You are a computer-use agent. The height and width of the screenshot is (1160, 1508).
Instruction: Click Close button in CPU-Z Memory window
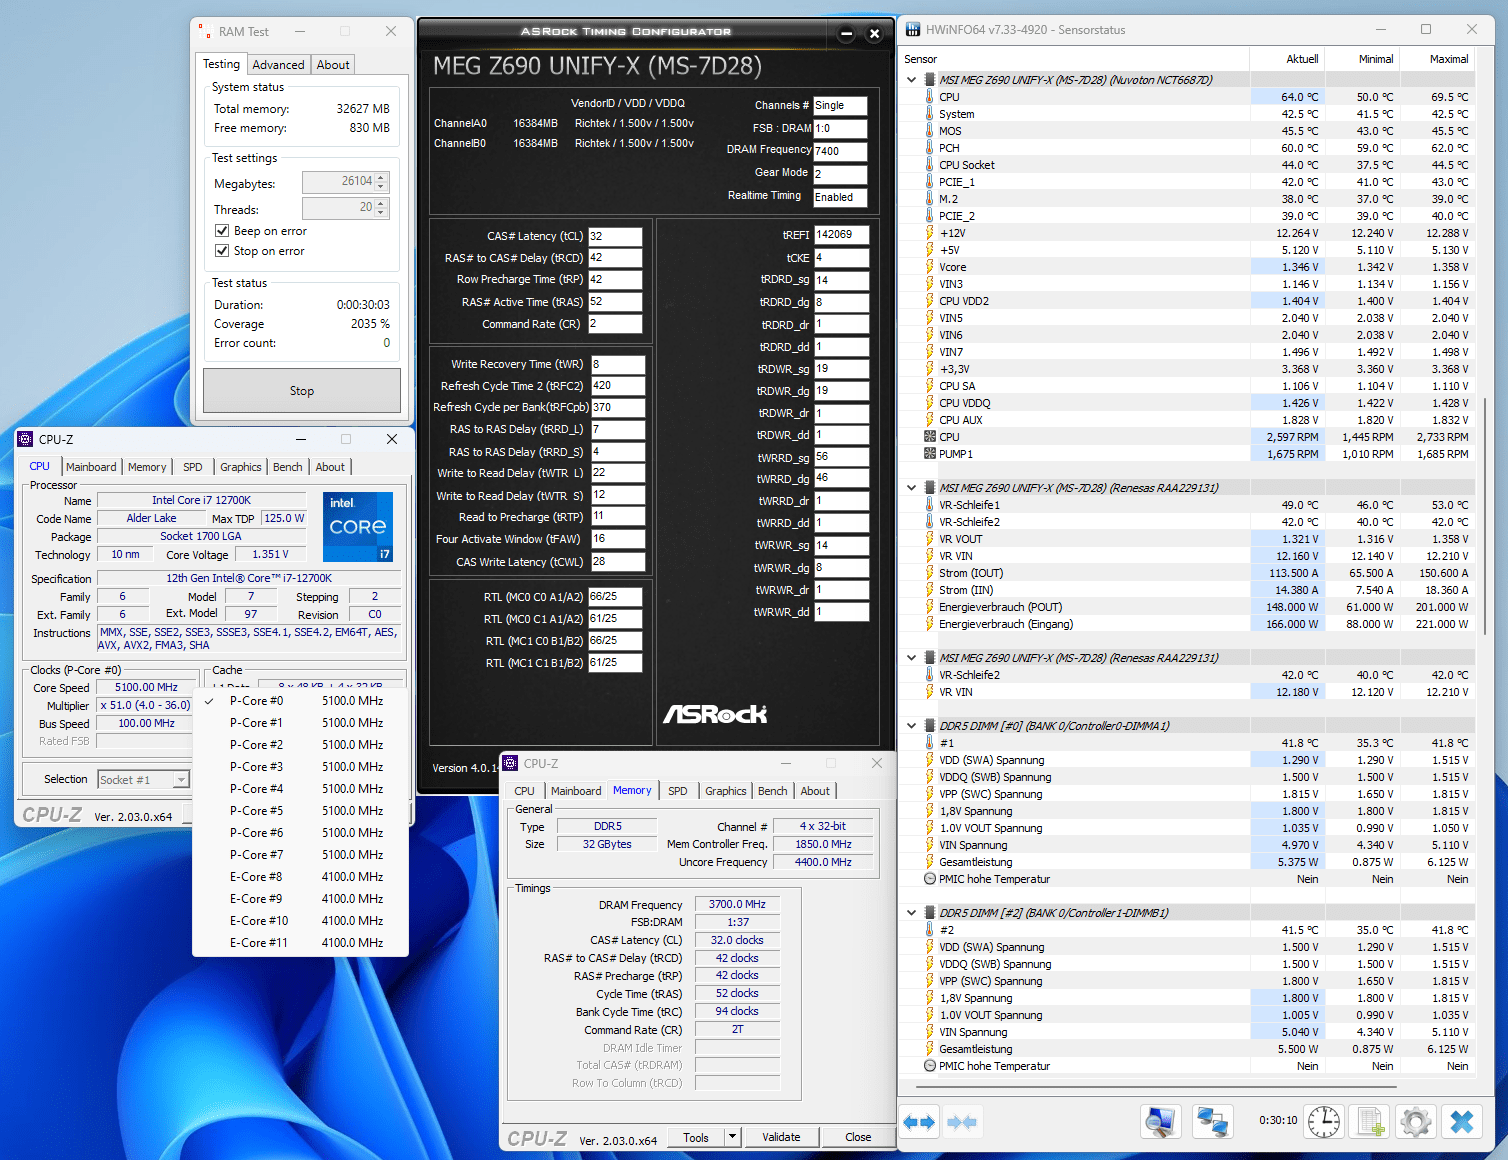[858, 1137]
